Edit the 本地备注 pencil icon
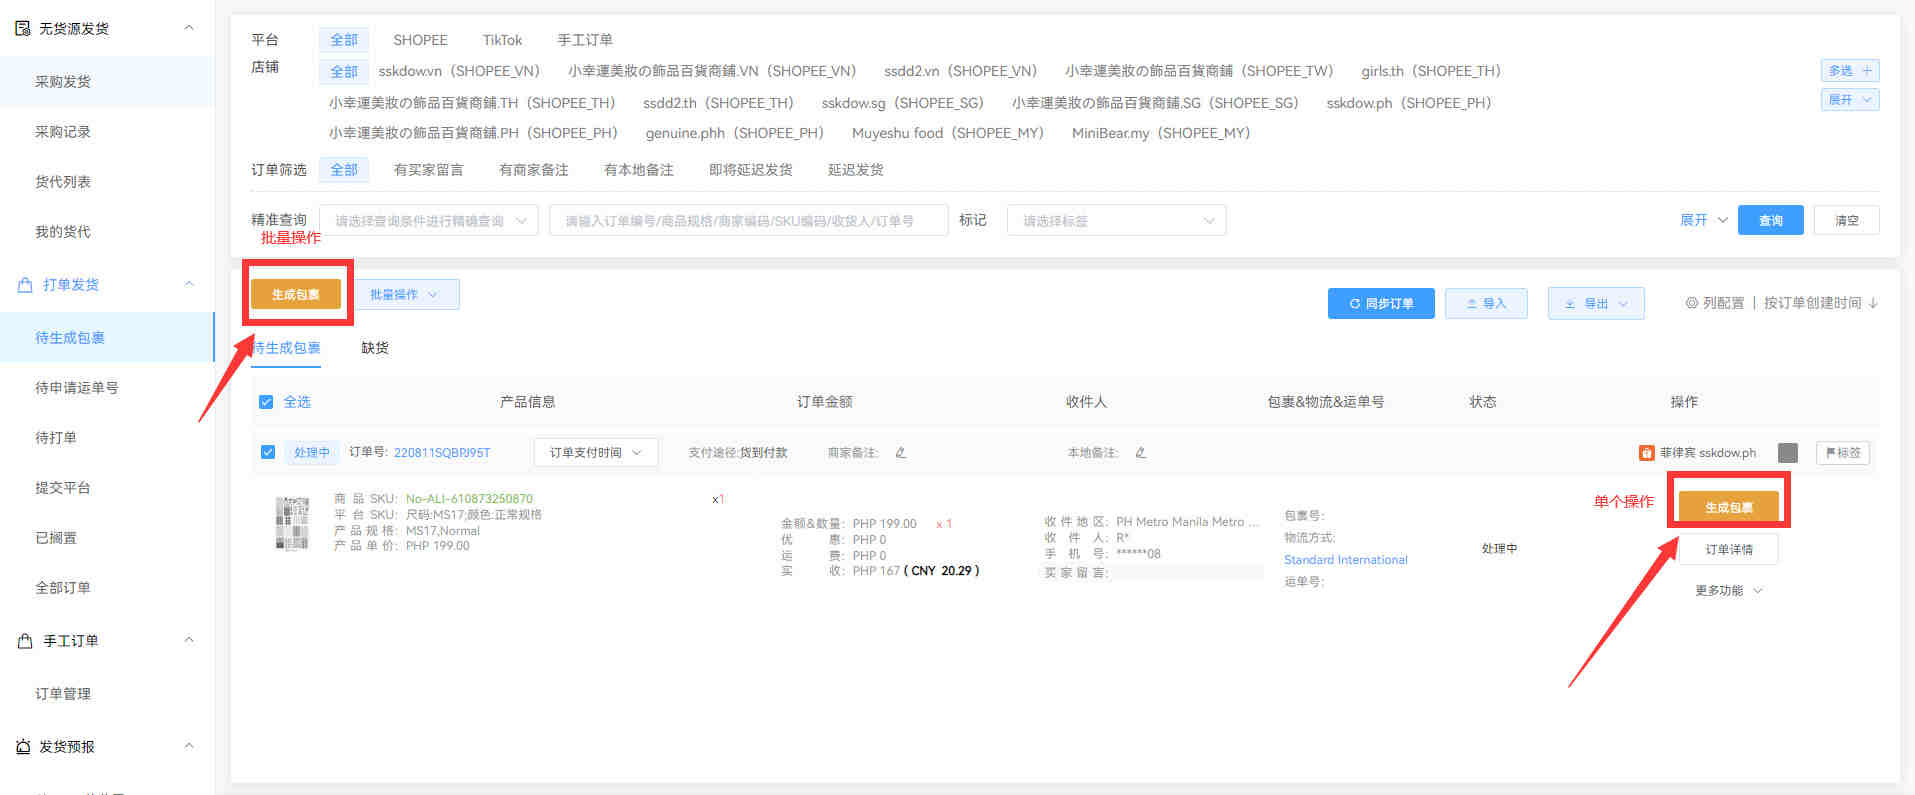 [1140, 453]
